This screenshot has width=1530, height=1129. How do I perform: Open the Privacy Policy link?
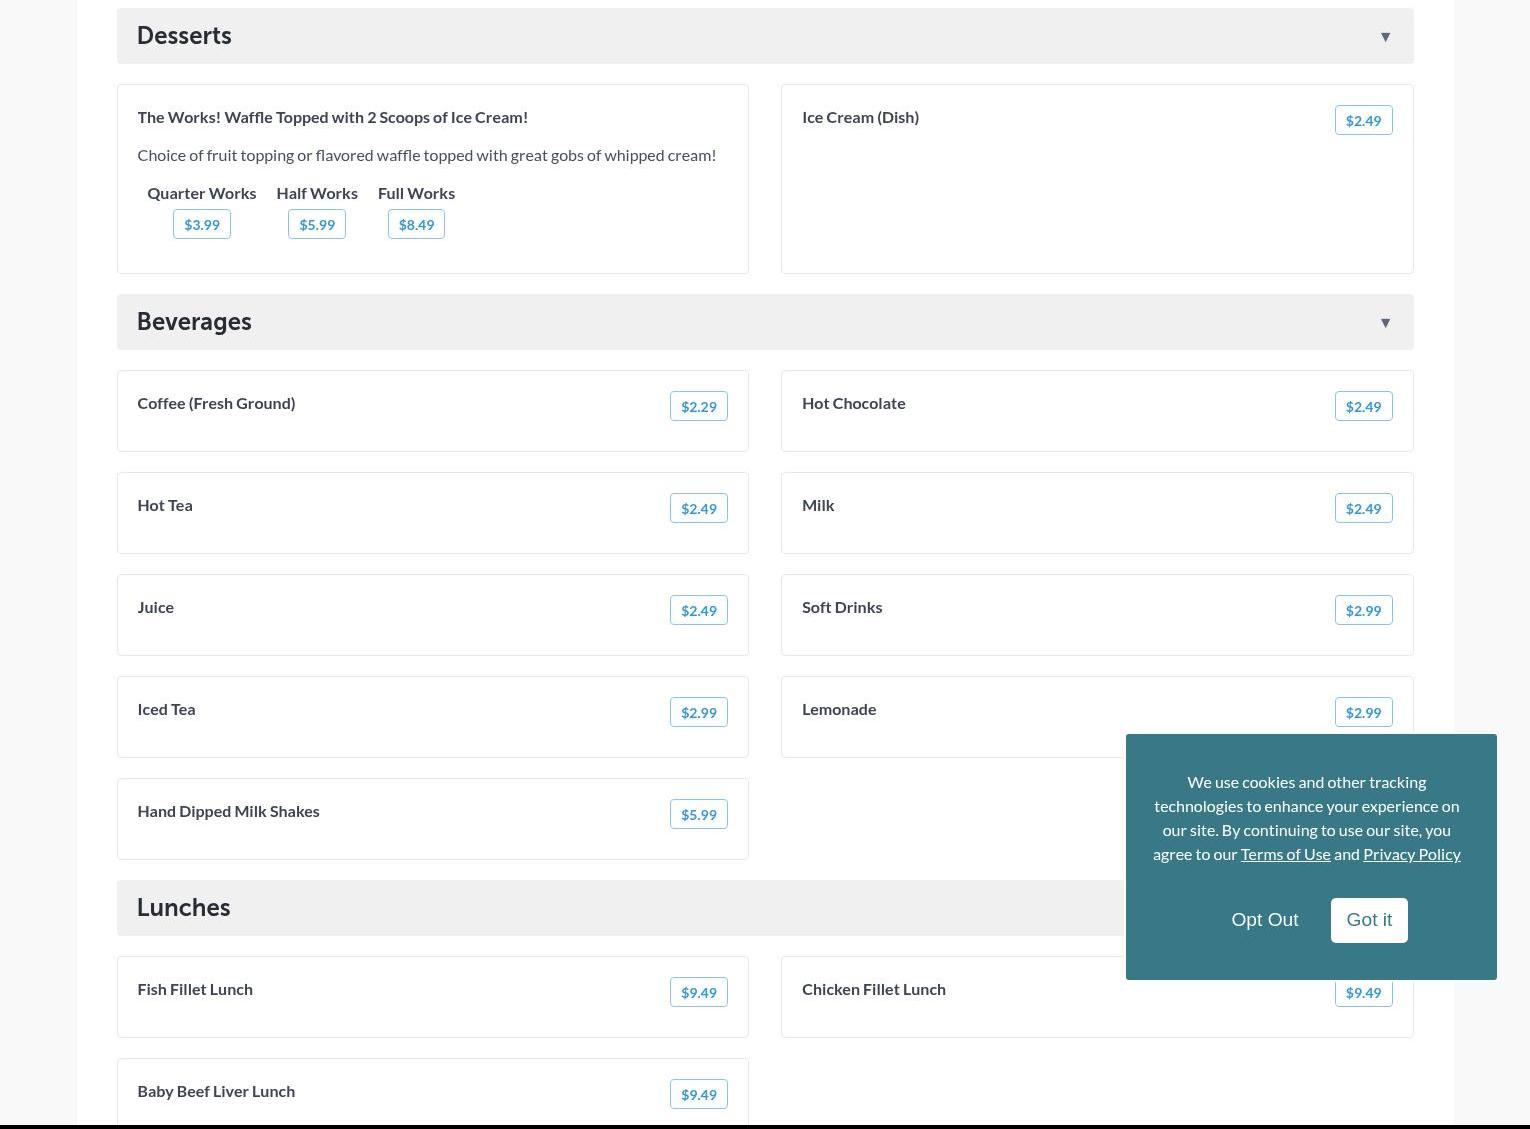click(x=1411, y=854)
